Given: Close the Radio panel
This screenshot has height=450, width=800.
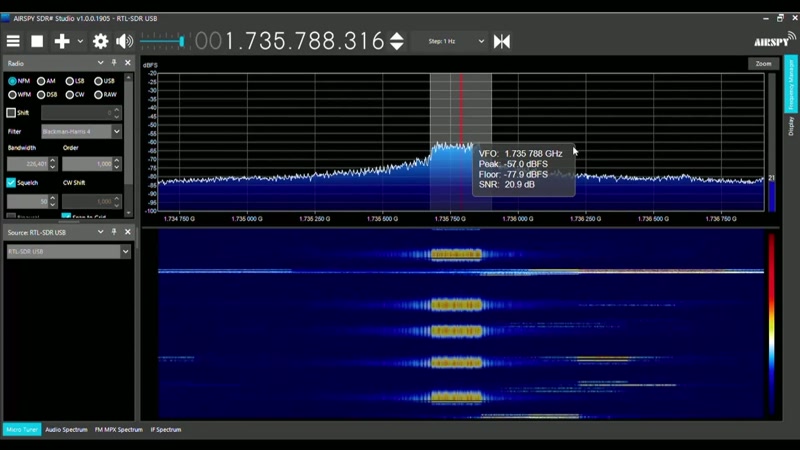Looking at the screenshot, I should click(x=128, y=63).
